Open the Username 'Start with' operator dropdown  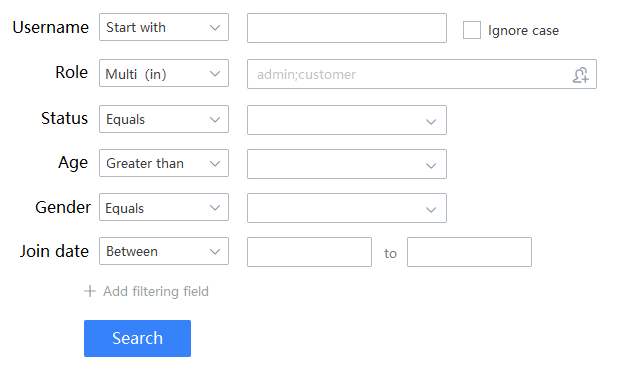164,27
